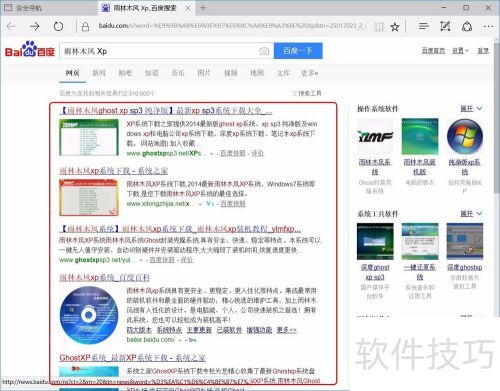Click the 深度ghost xp sp3 thumbnail
500x391 pixels.
coord(375,241)
